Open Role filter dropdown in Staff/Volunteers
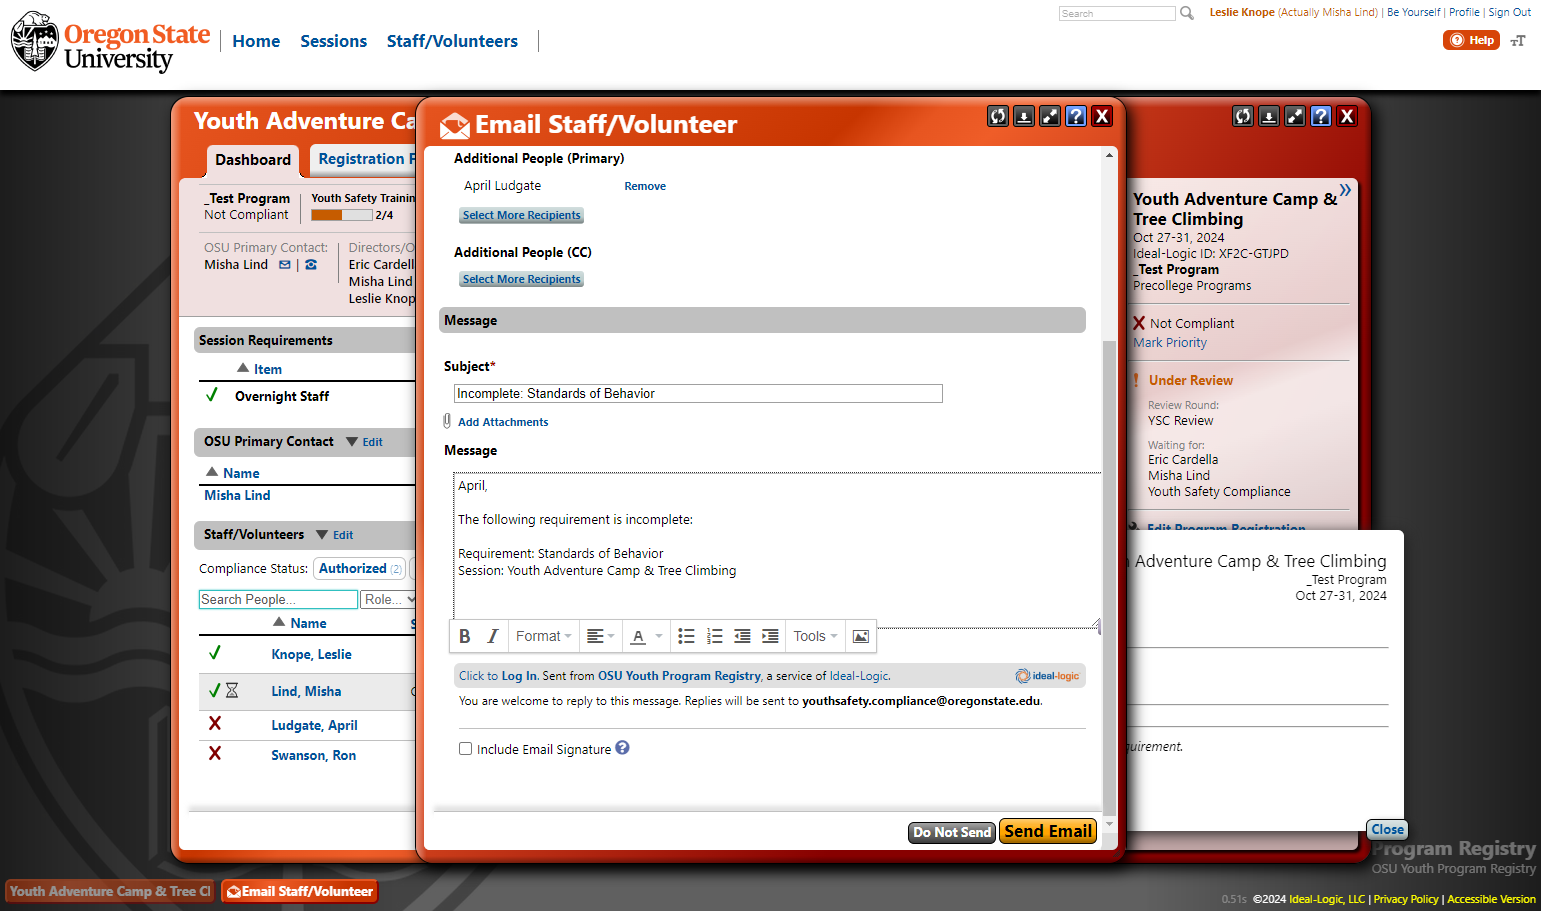The image size is (1541, 911). coord(389,599)
